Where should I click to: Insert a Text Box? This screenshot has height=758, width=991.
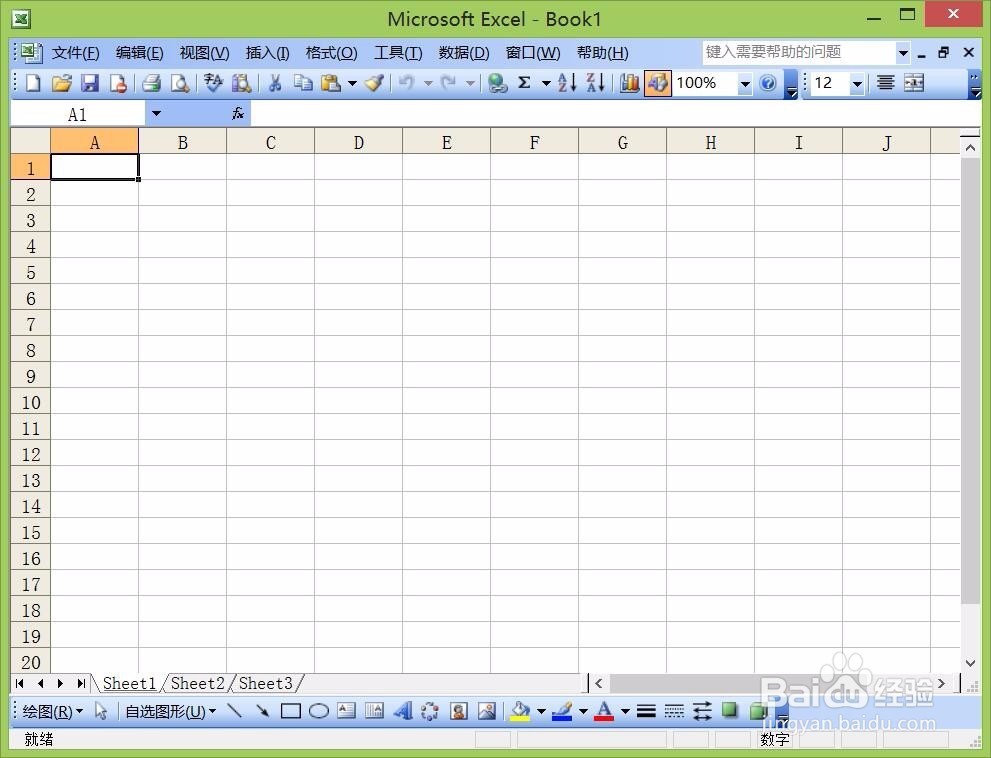coord(346,711)
